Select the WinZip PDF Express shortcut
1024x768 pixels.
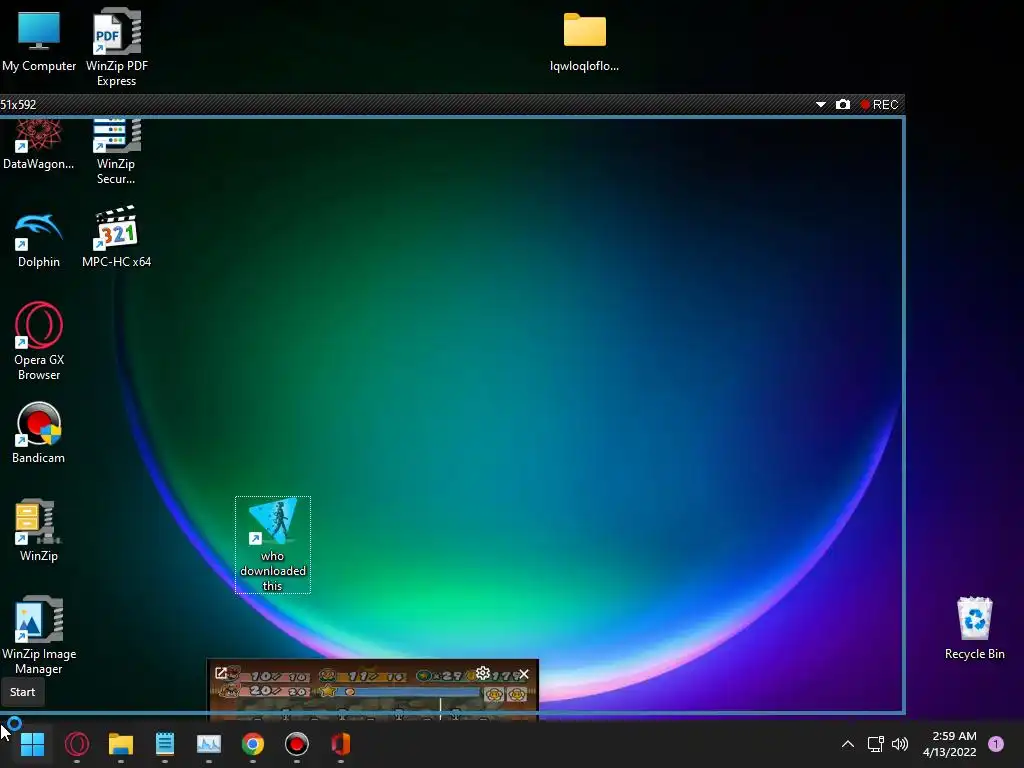pyautogui.click(x=116, y=47)
